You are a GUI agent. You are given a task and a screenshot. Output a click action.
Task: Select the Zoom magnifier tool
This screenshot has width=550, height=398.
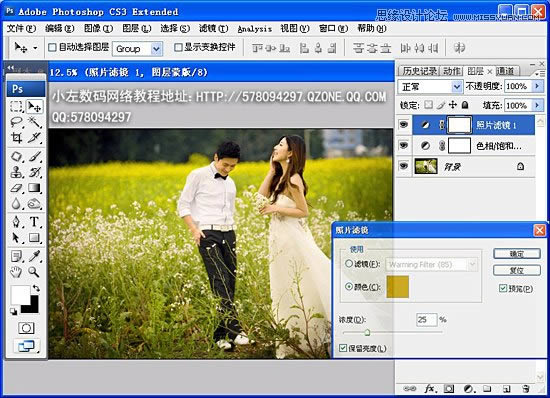pyautogui.click(x=34, y=272)
